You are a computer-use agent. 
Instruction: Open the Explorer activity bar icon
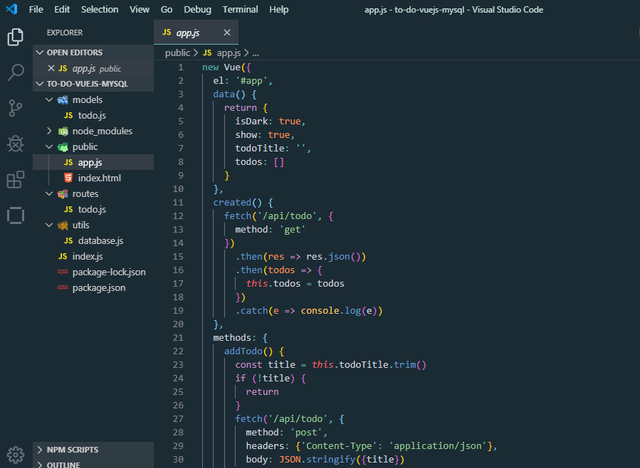click(16, 37)
